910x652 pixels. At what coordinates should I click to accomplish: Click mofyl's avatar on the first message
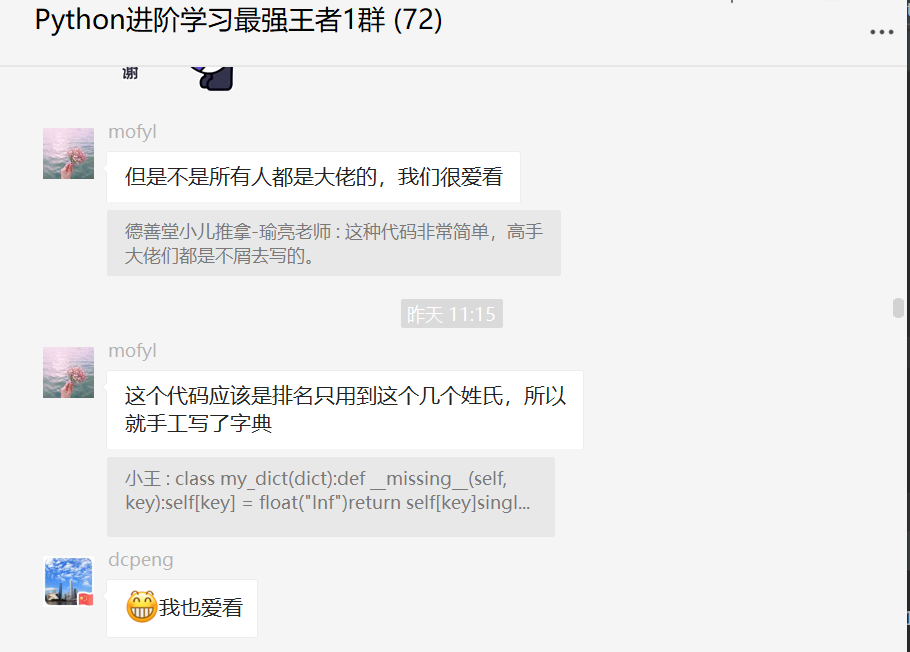tap(68, 153)
